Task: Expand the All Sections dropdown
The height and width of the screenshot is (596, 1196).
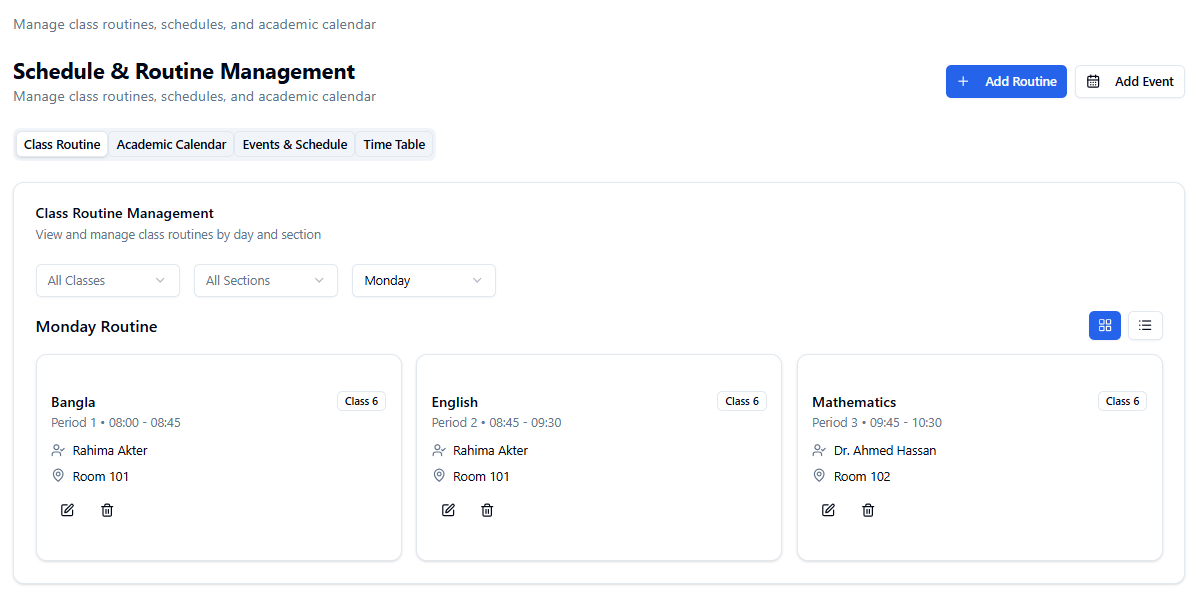Action: tap(265, 281)
